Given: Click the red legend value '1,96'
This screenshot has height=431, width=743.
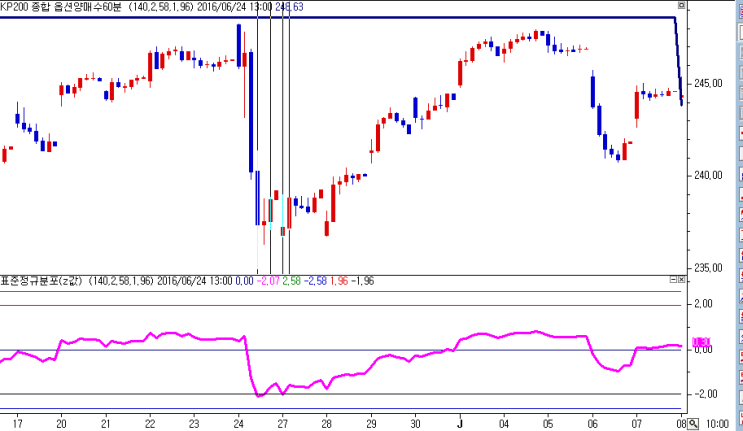Looking at the screenshot, I should [339, 281].
